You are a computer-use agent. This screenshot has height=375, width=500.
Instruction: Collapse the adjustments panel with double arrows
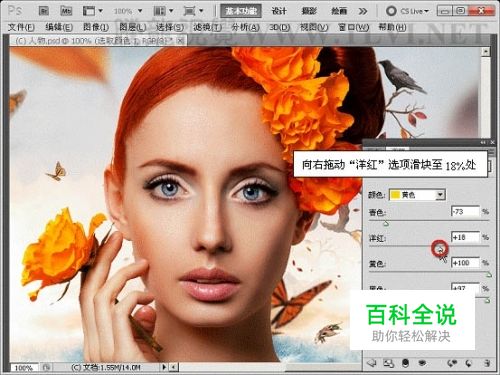coord(483,143)
